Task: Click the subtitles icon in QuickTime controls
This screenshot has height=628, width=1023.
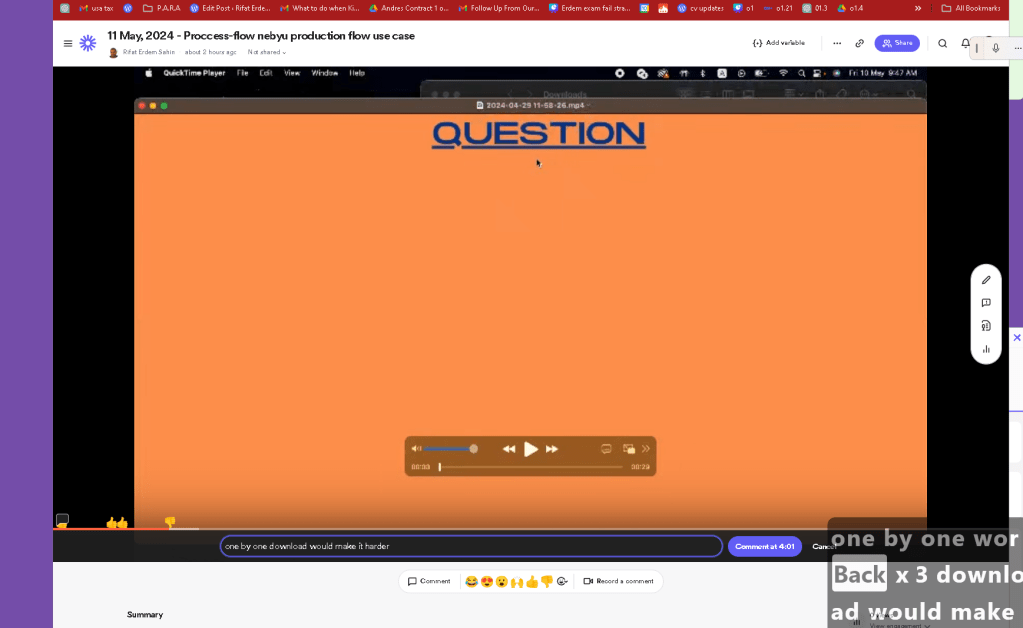Action: tap(606, 449)
